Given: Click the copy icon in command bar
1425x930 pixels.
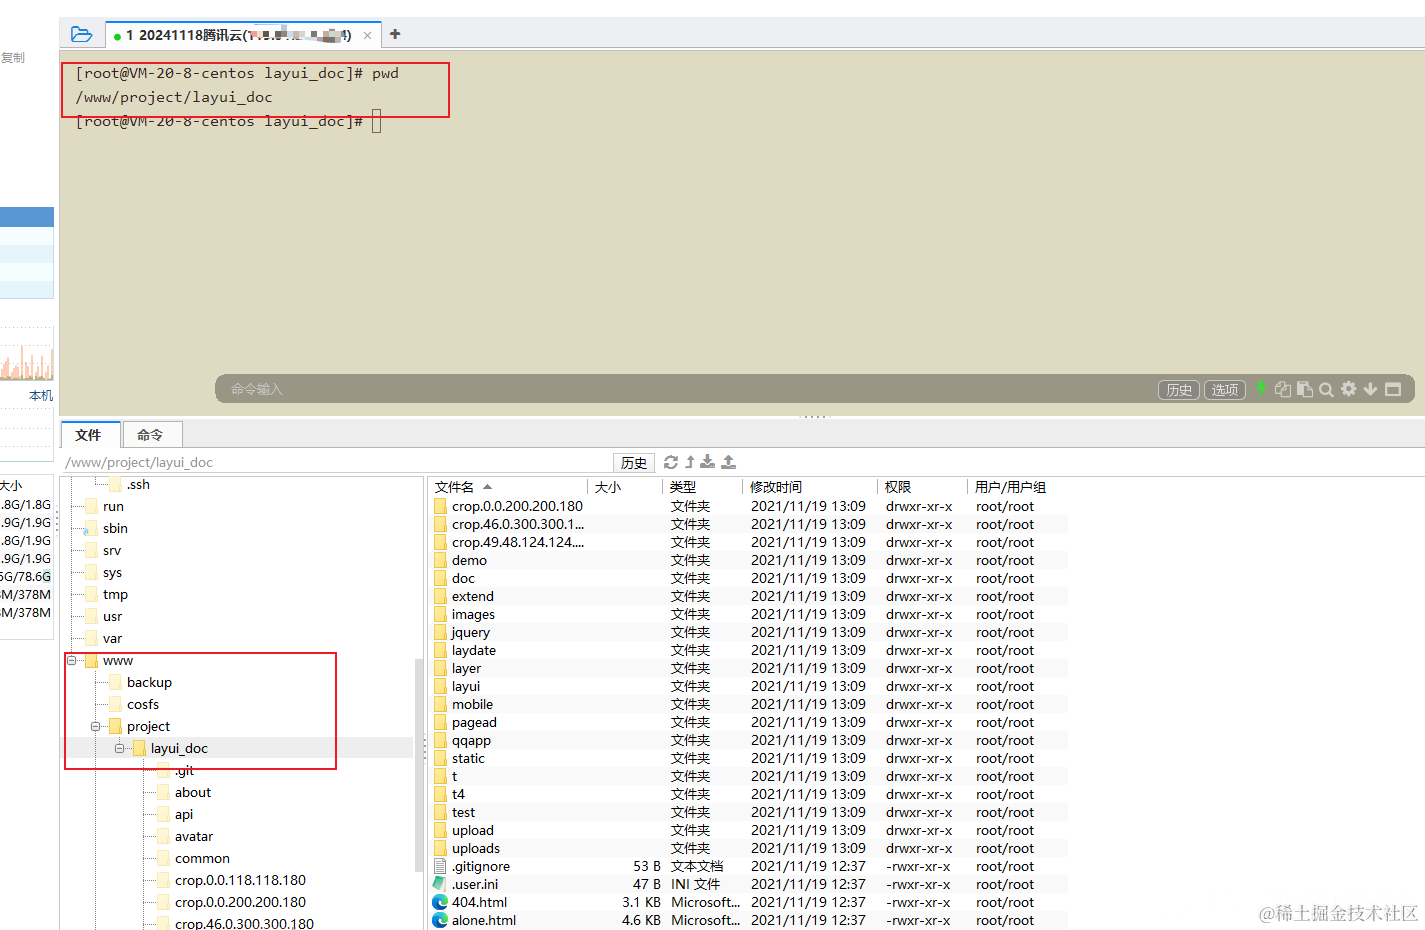Looking at the screenshot, I should tap(1283, 389).
